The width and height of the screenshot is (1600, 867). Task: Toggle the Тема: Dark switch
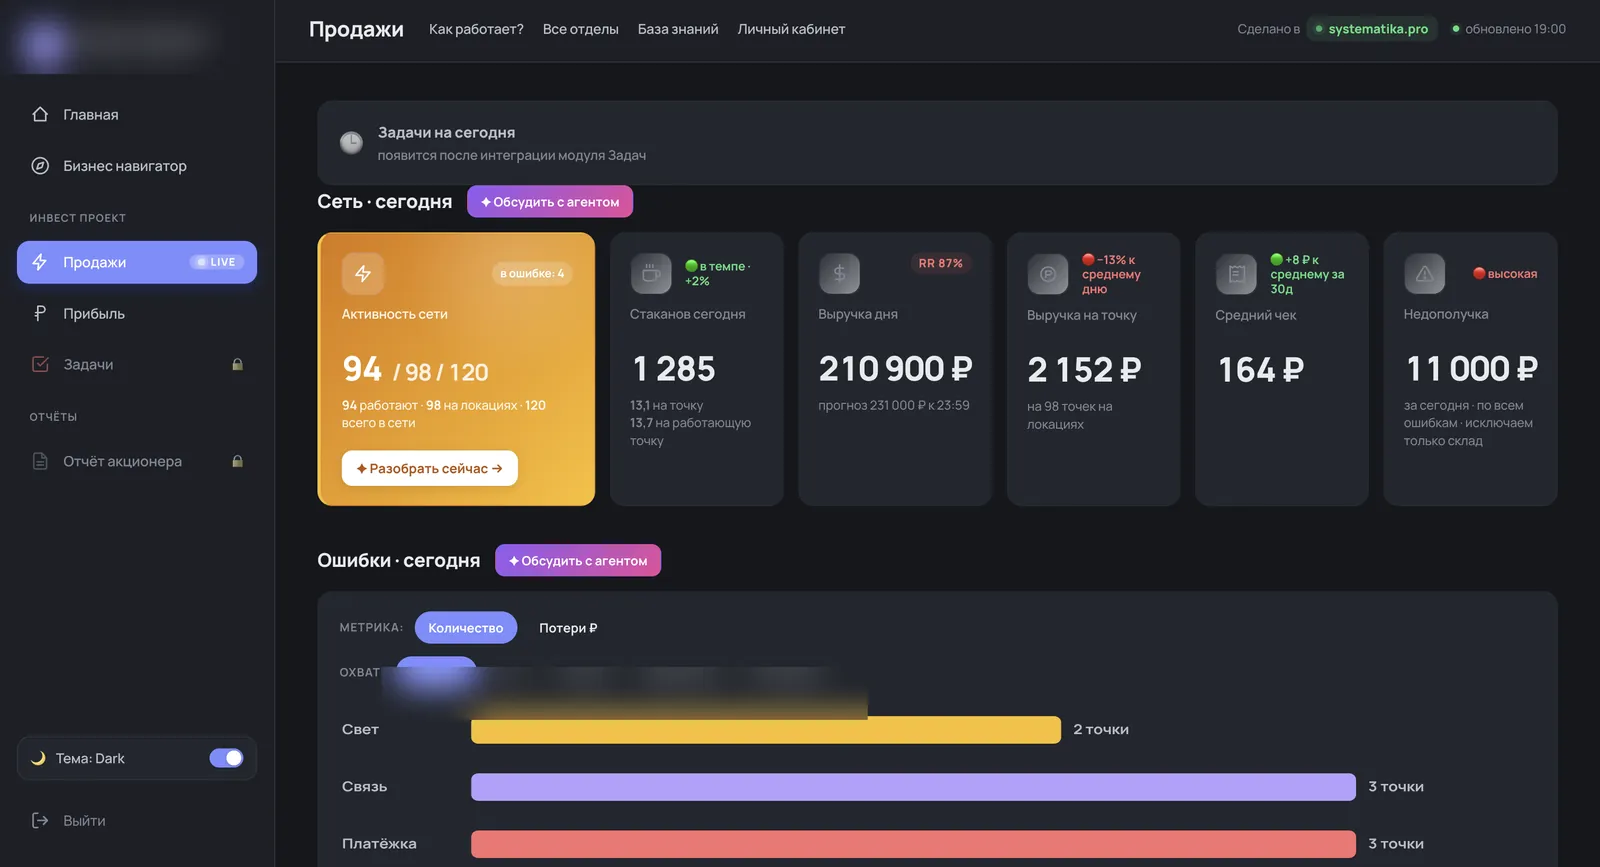[x=226, y=758]
